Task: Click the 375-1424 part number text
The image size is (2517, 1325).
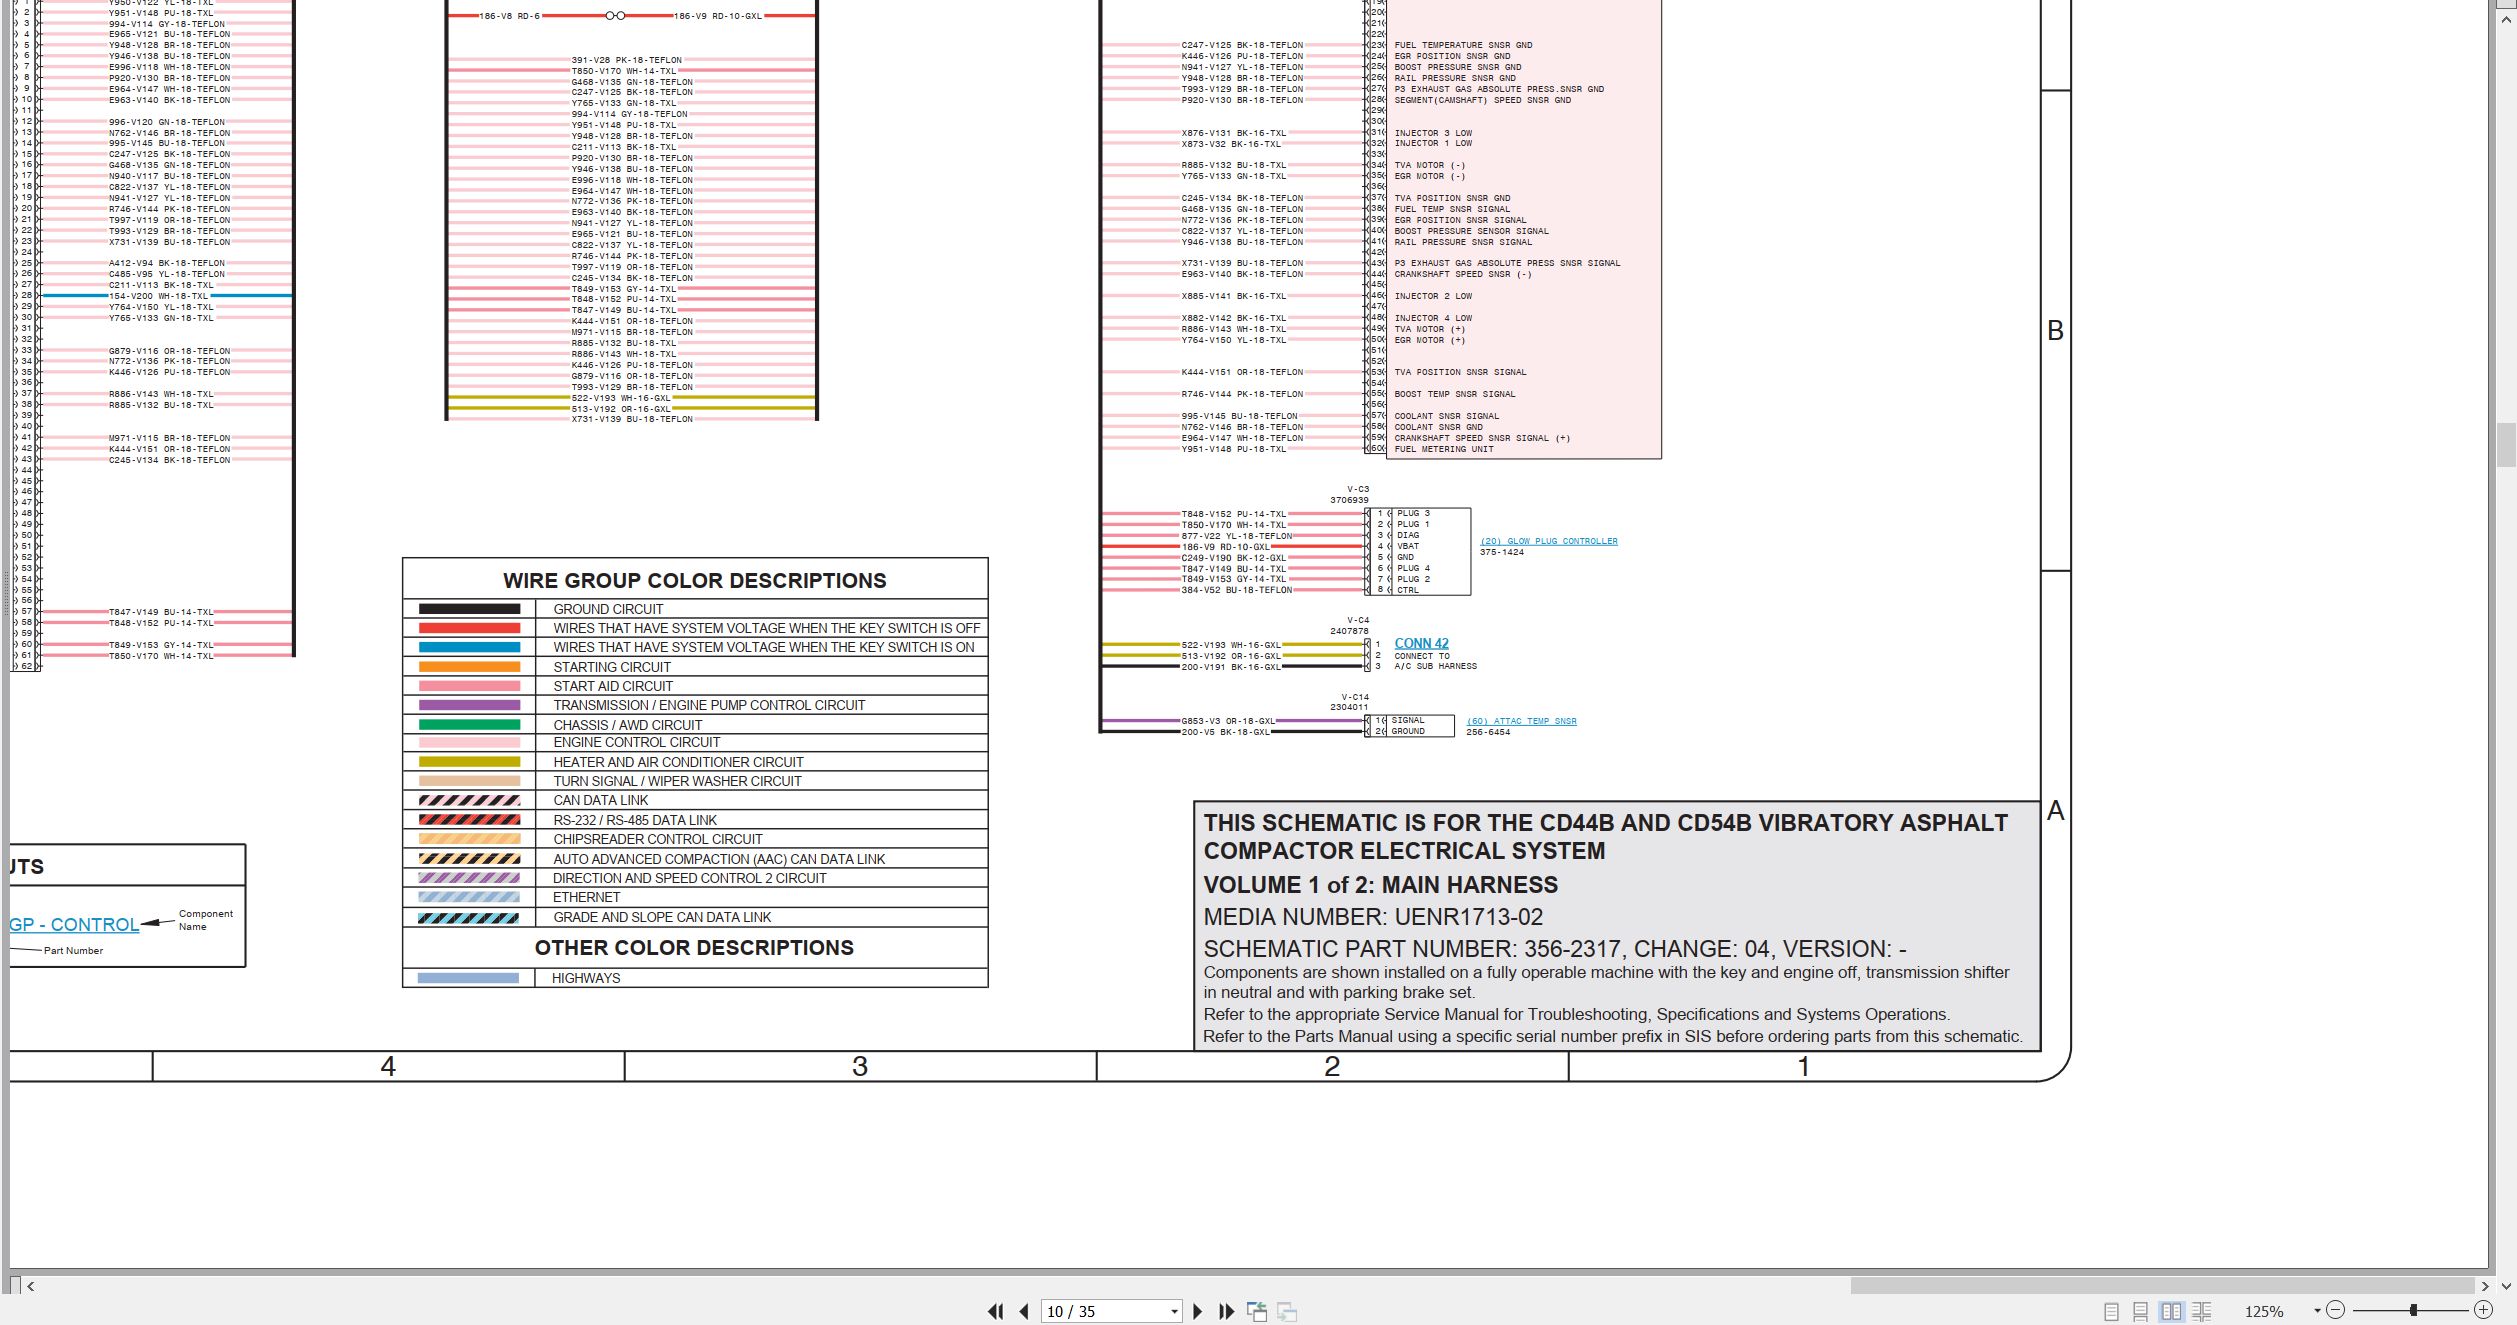Action: coord(1502,552)
